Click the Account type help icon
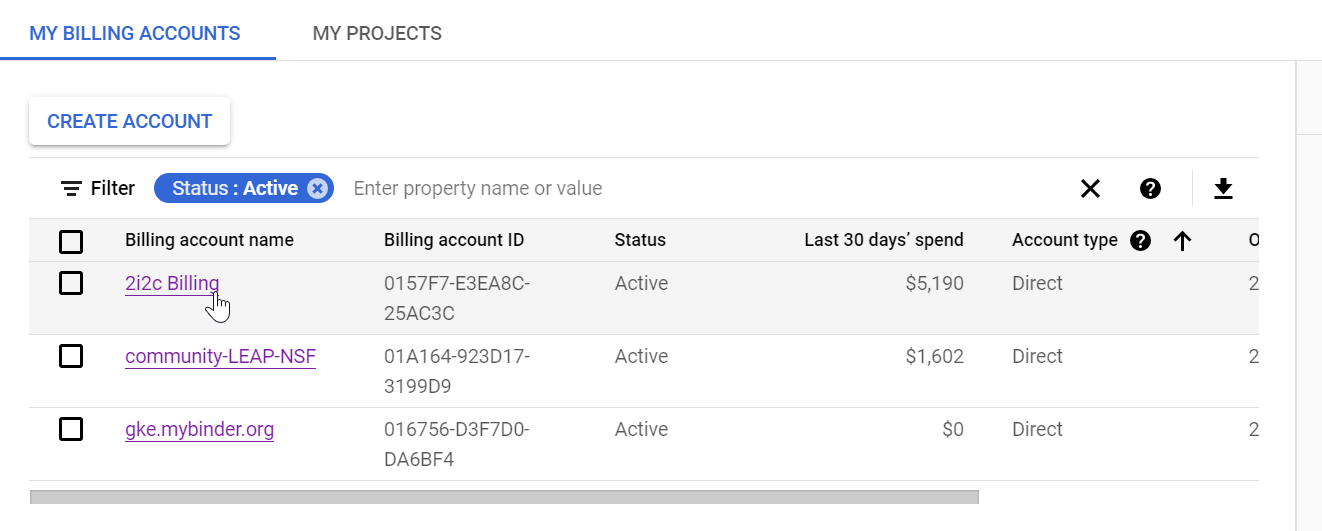The image size is (1322, 531). pos(1140,240)
